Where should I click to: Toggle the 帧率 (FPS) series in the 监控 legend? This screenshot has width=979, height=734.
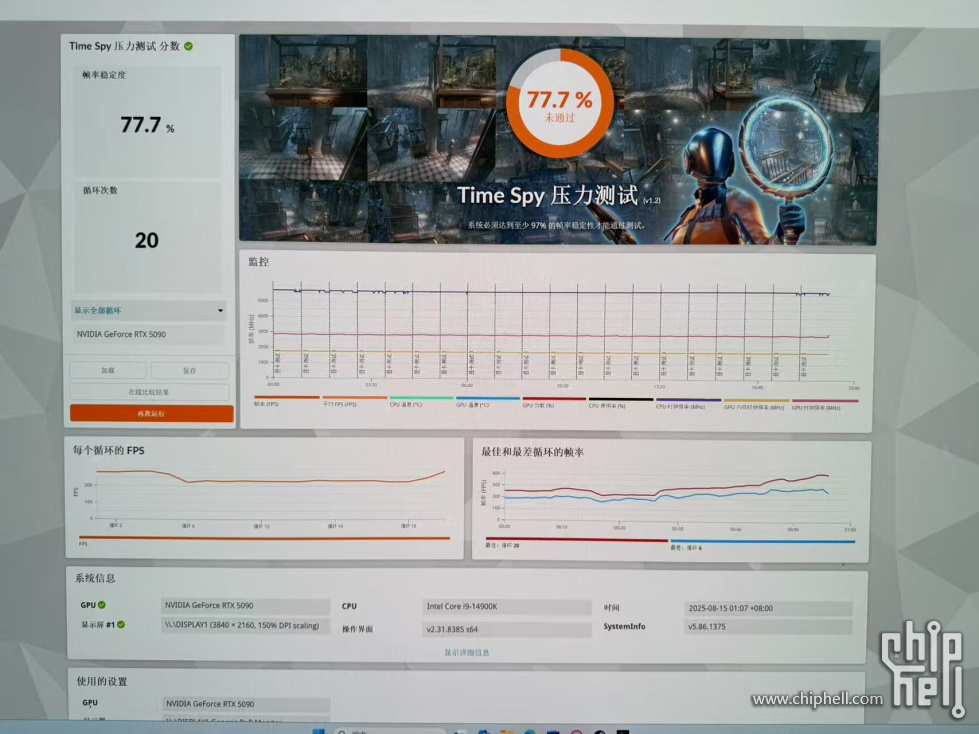coord(287,401)
